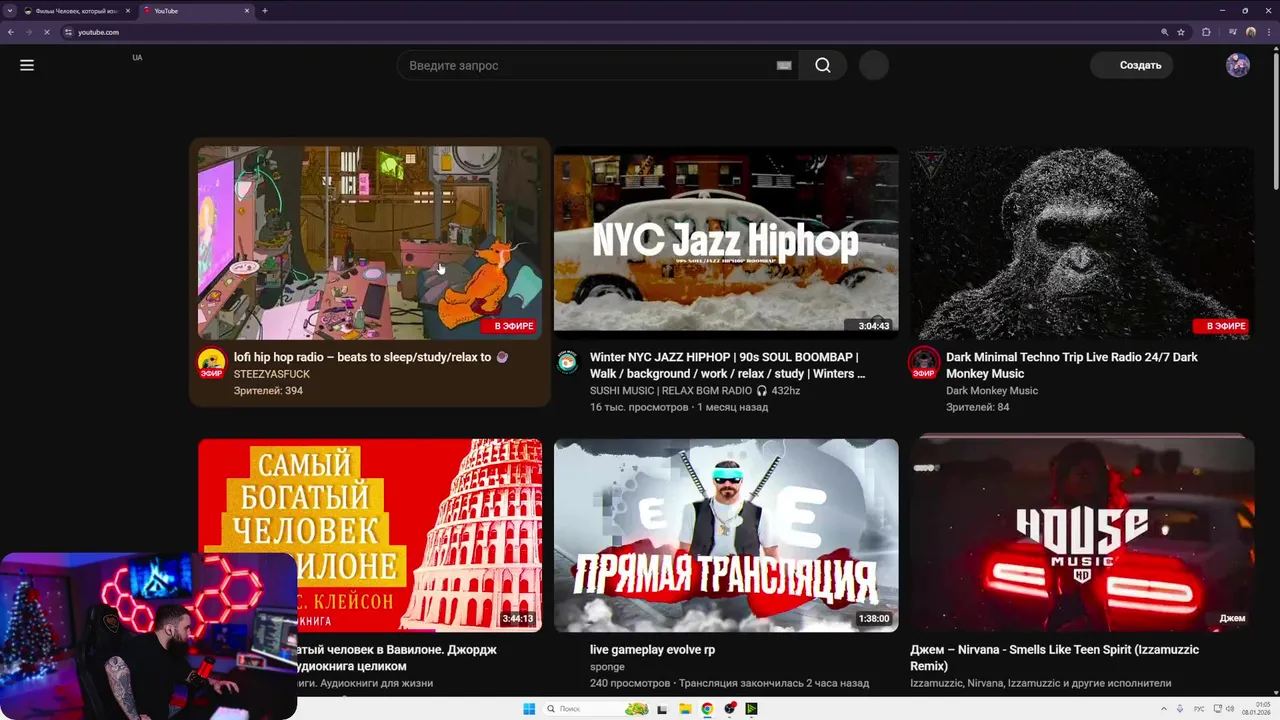Click Джем Nirvana Smells Like Teen Spirit title
Image resolution: width=1280 pixels, height=720 pixels.
click(x=1054, y=657)
